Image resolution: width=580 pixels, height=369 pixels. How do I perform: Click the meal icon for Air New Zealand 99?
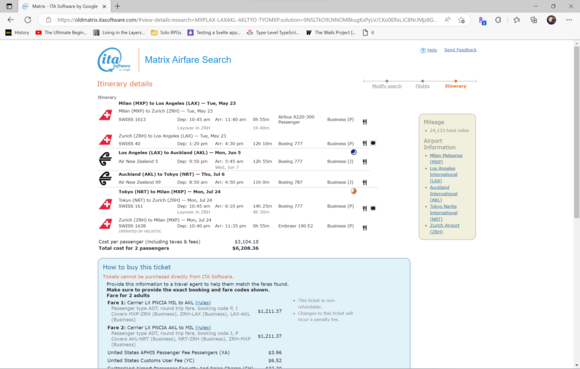[365, 182]
